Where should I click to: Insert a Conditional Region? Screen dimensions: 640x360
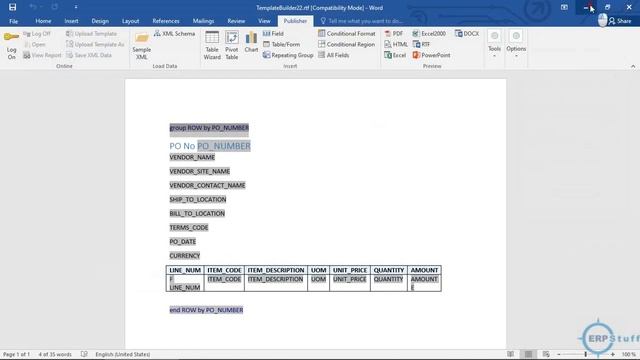pyautogui.click(x=347, y=44)
